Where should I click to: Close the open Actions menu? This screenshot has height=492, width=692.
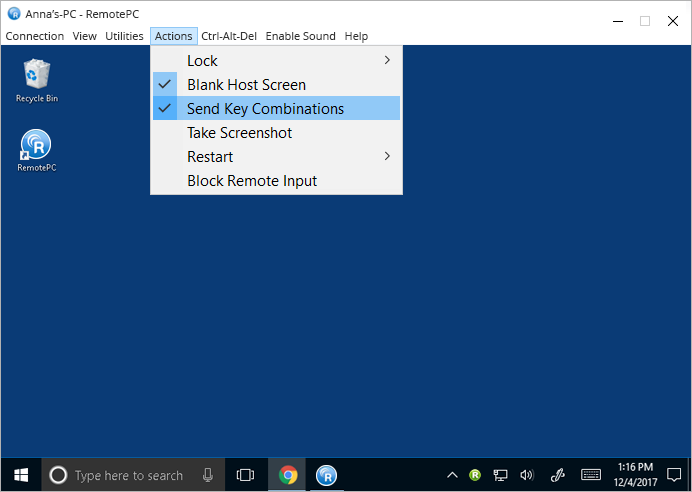pyautogui.click(x=173, y=36)
